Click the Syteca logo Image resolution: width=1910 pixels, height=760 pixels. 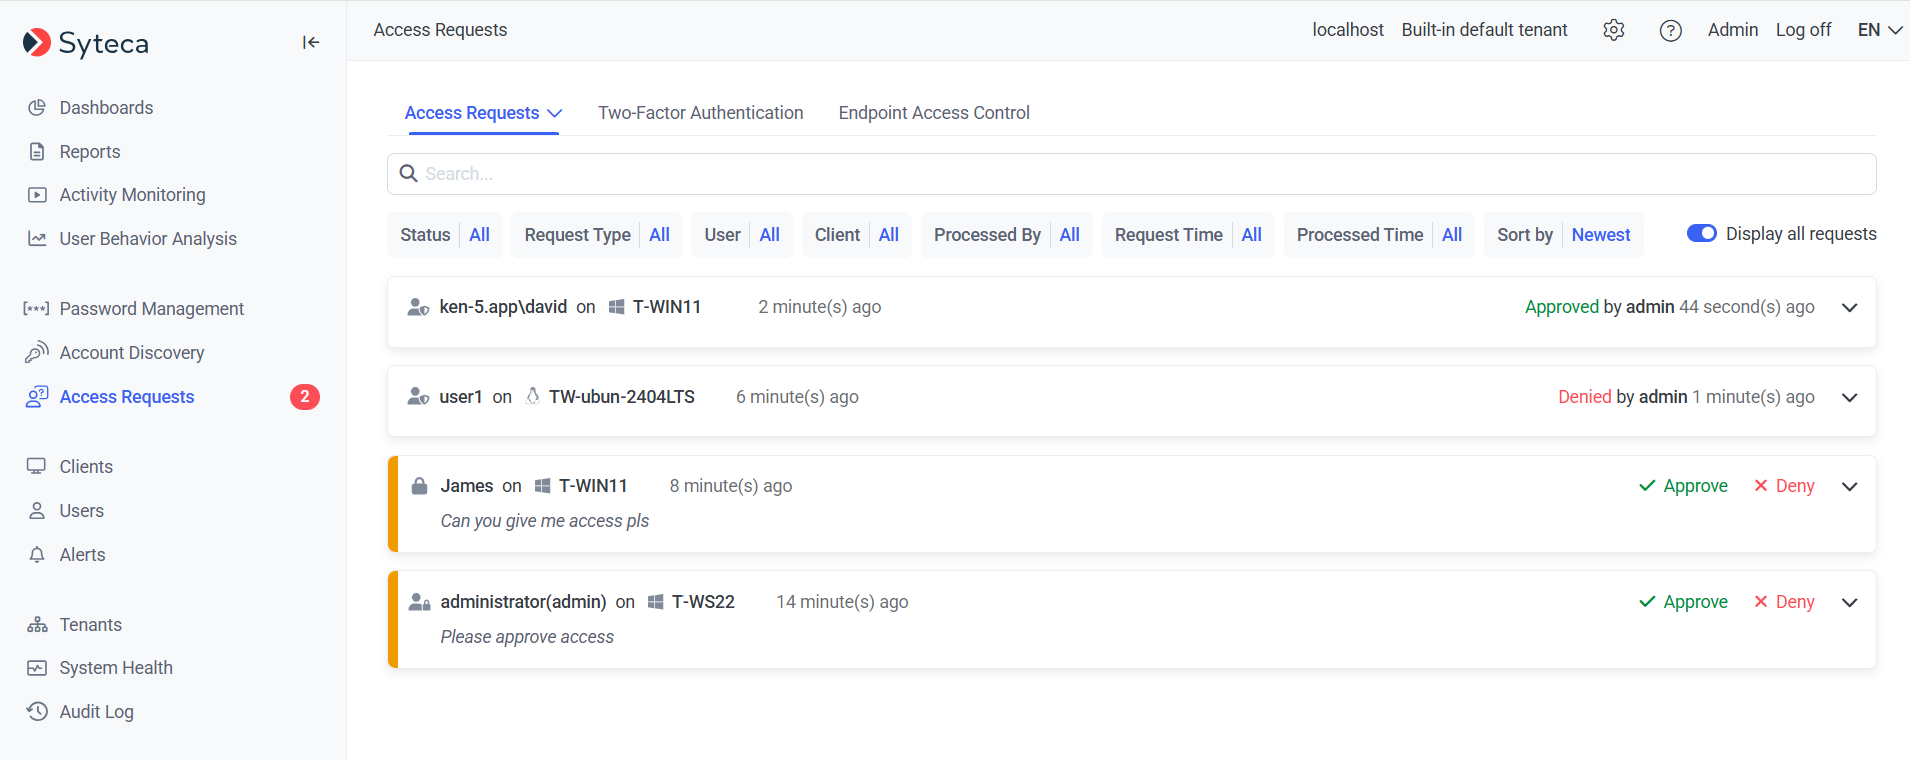click(86, 43)
